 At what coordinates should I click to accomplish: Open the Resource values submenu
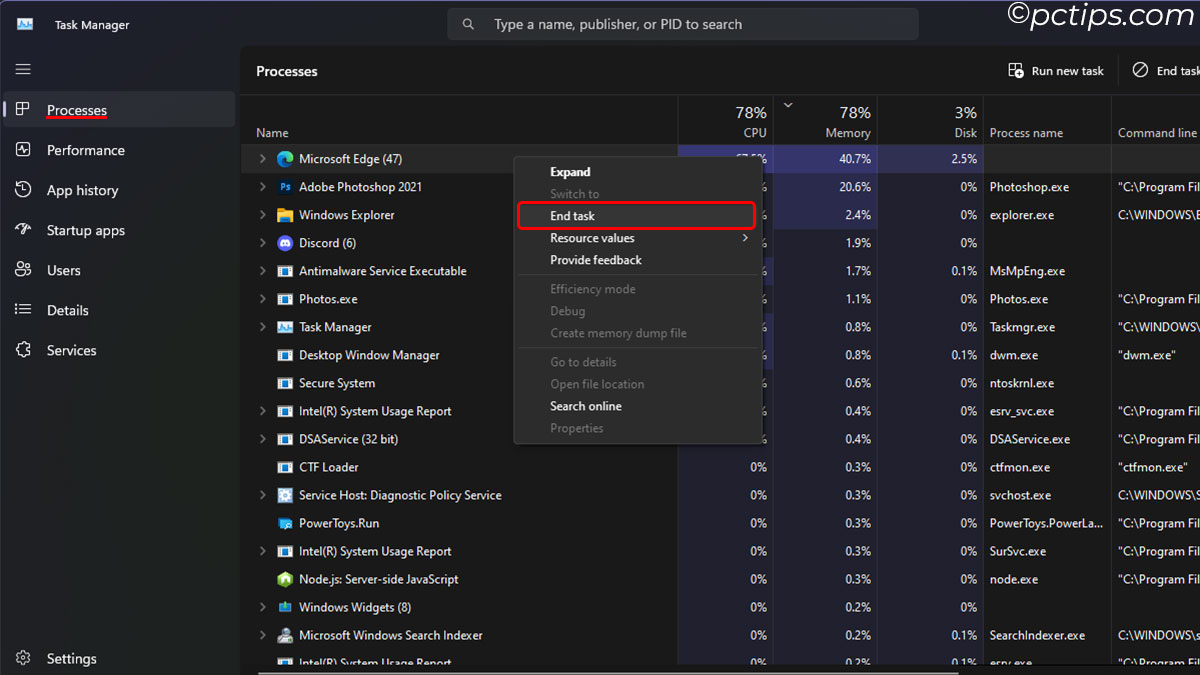pos(594,238)
